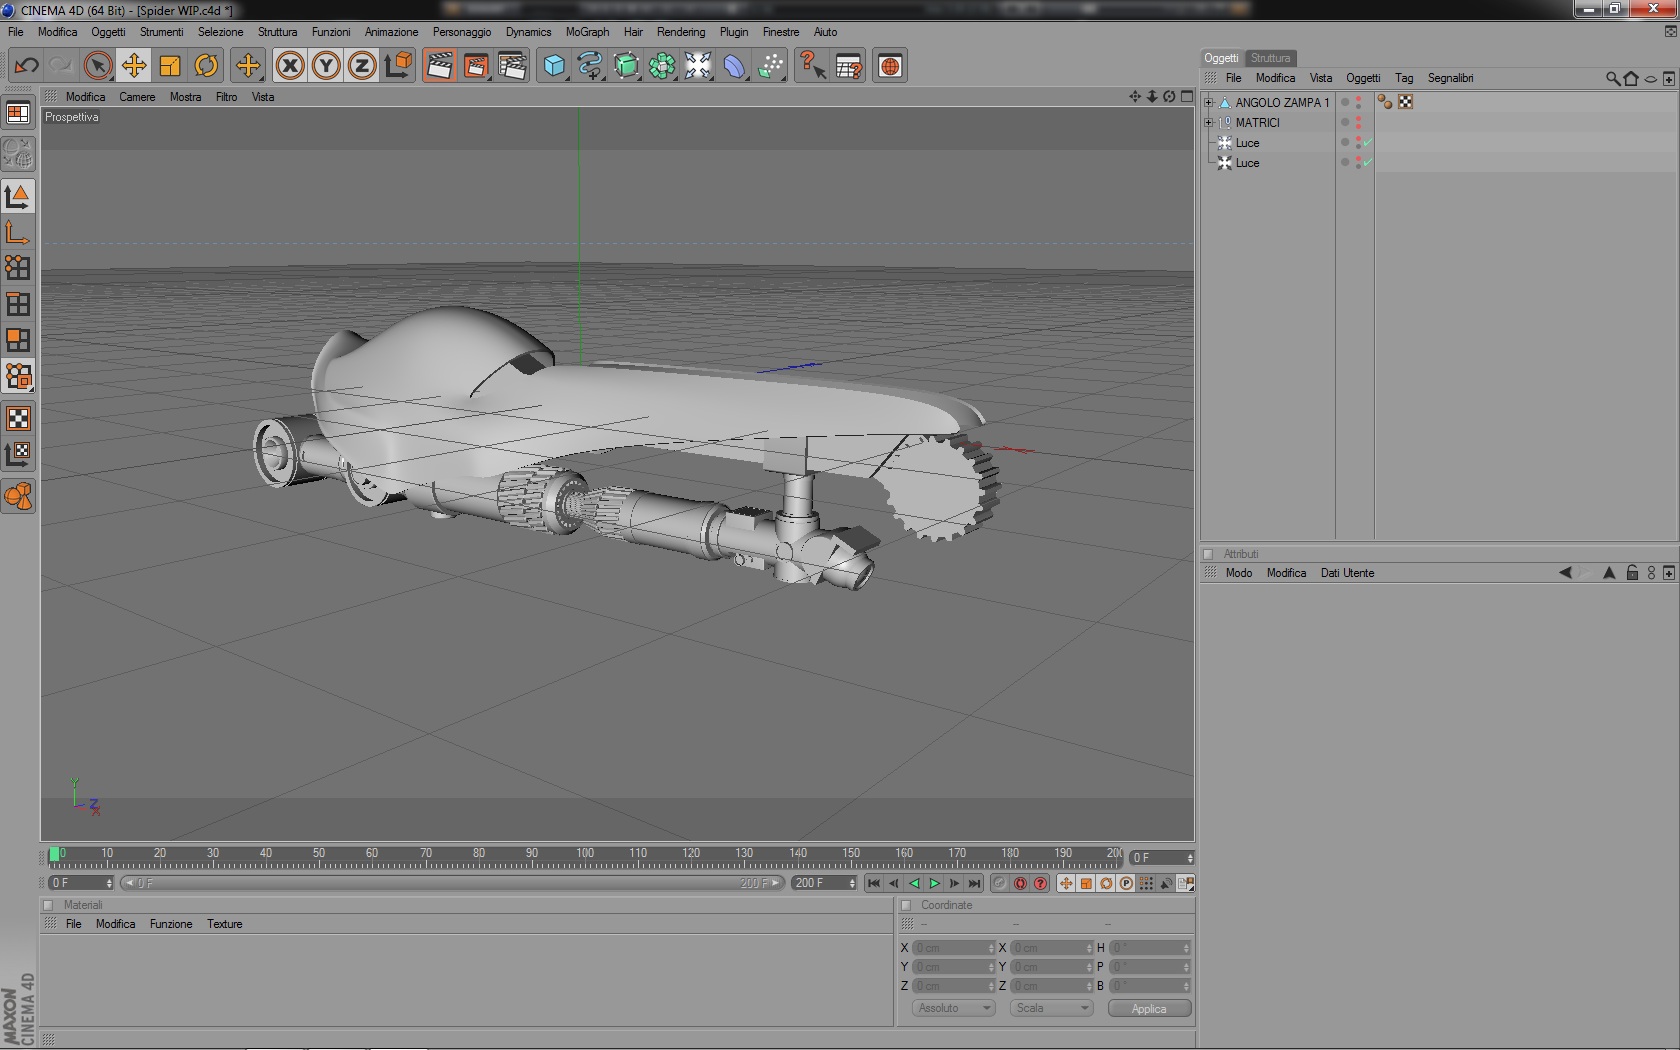The height and width of the screenshot is (1050, 1680).
Task: Switch to the Struttura tab
Action: pos(1270,58)
